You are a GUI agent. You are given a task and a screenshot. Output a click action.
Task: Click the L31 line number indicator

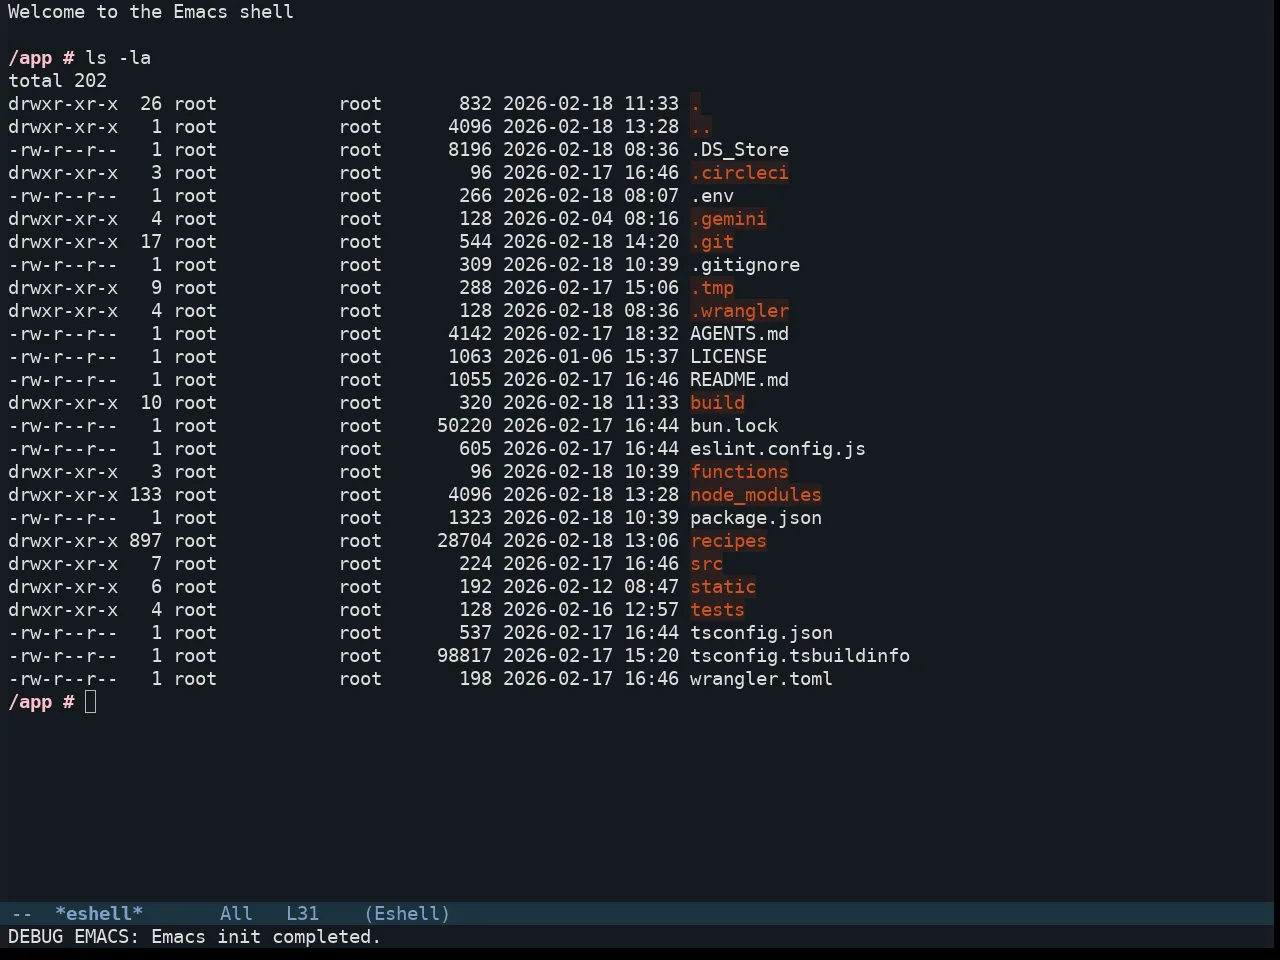[302, 914]
